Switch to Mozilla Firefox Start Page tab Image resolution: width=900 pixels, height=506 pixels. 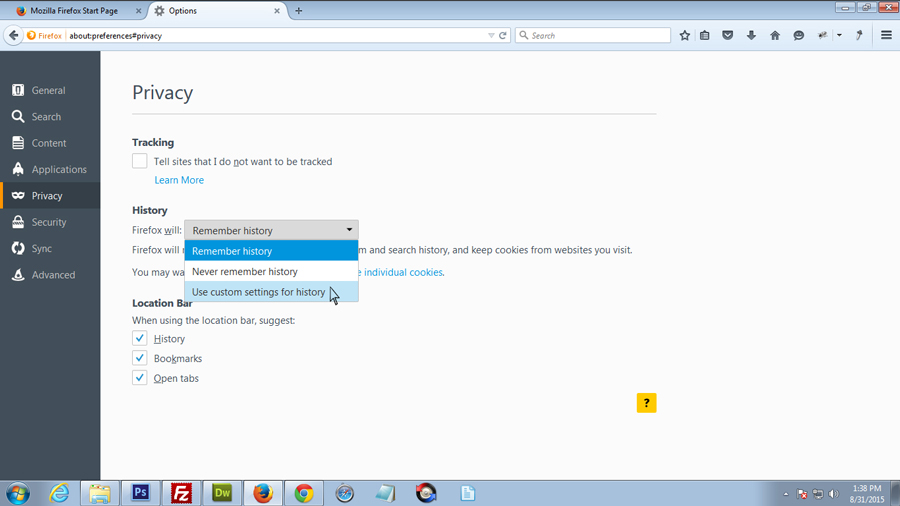[x=73, y=11]
